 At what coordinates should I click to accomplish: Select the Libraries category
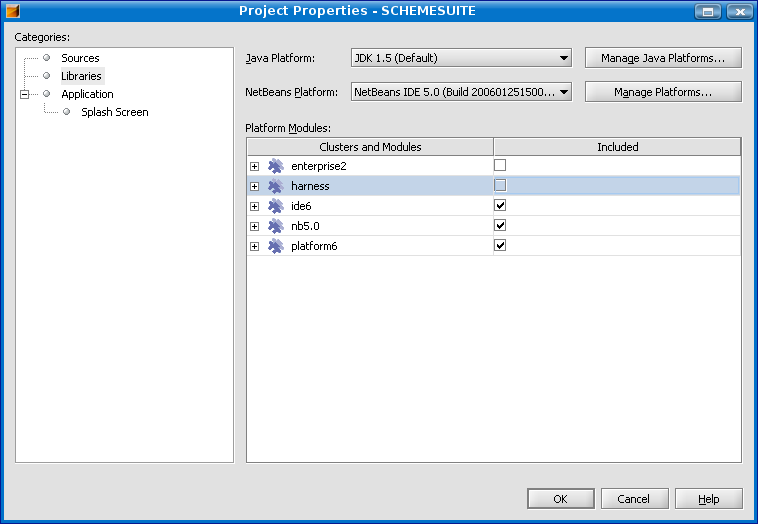[x=81, y=76]
